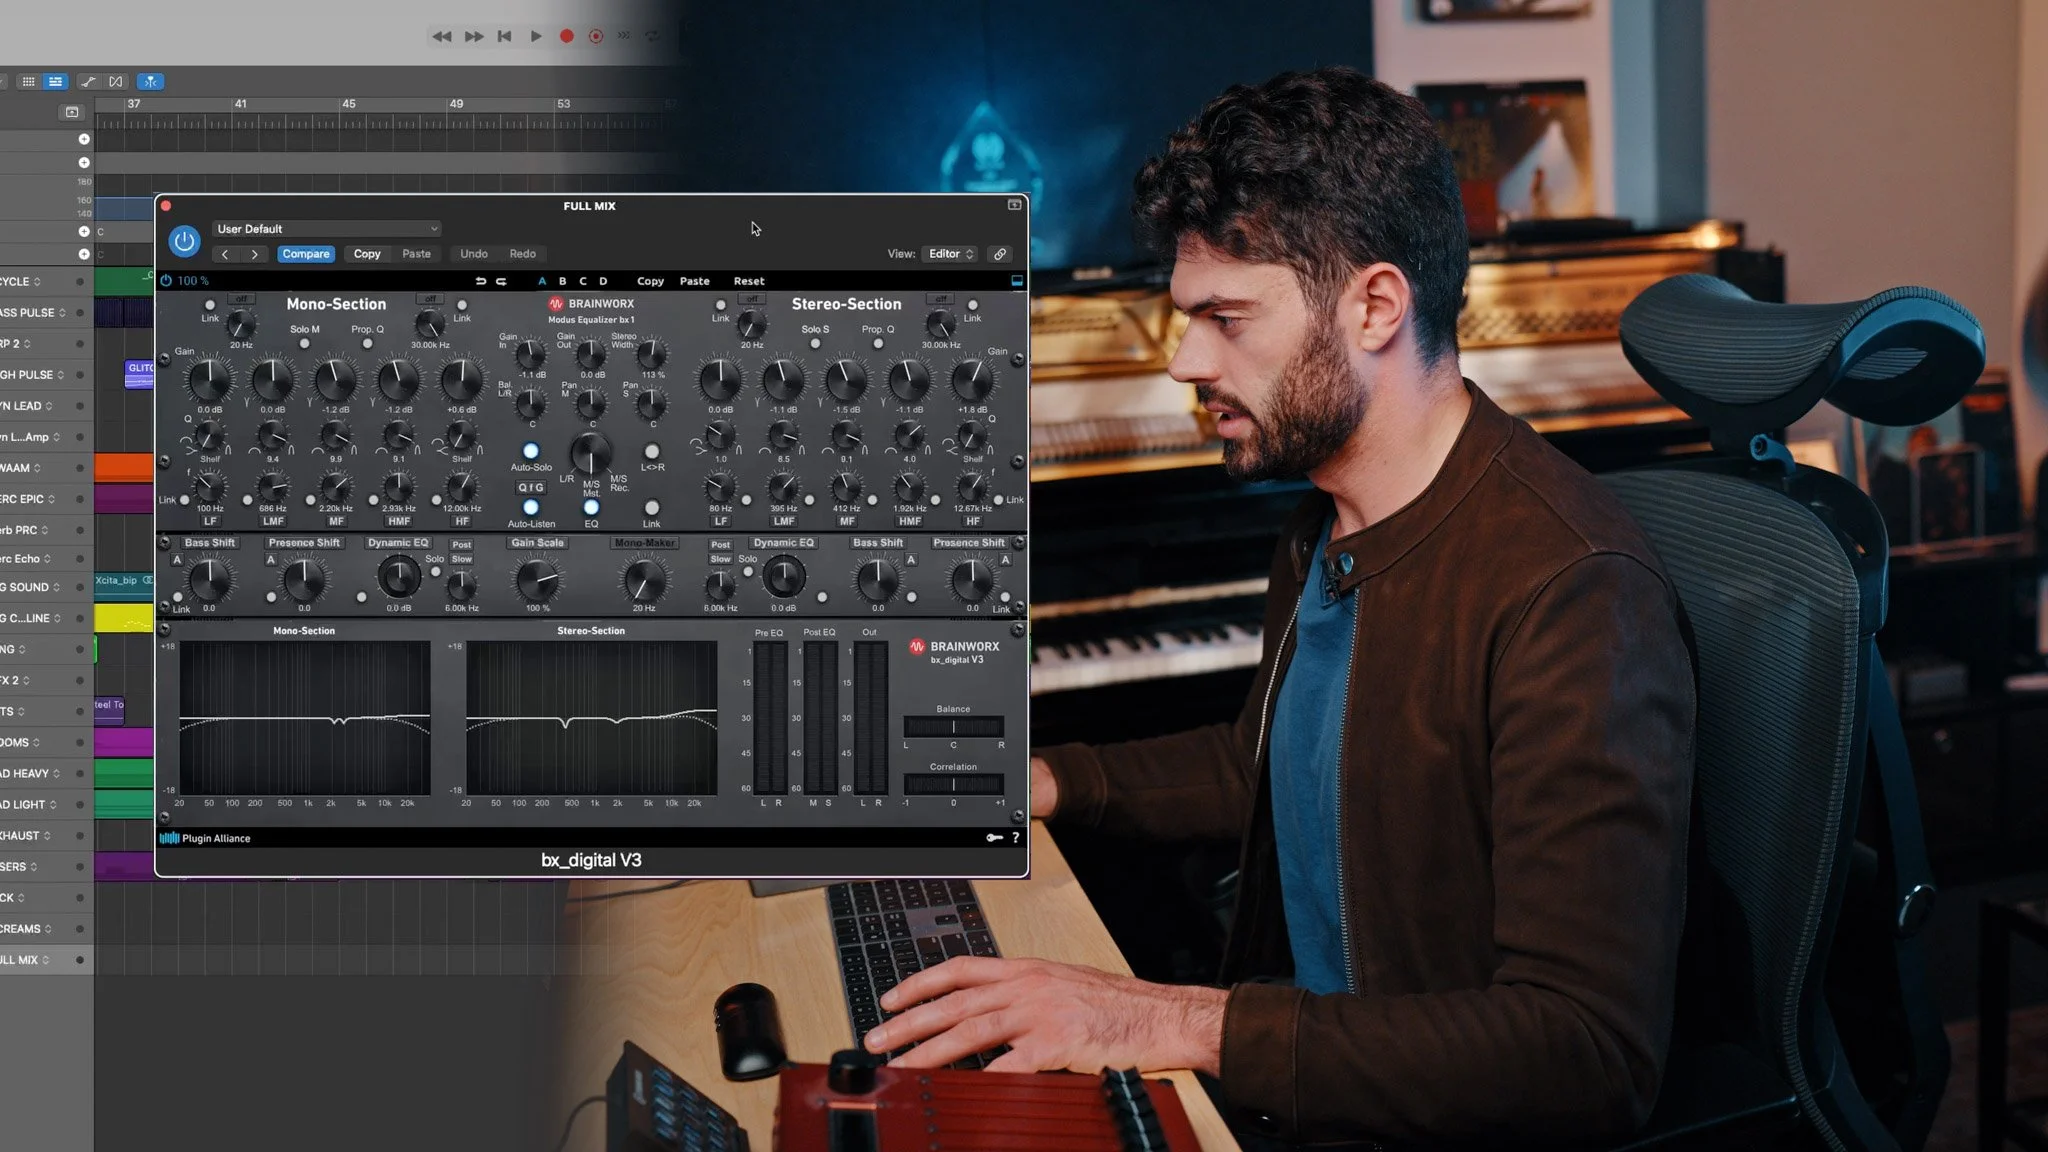Select settings slot C
Image resolution: width=2048 pixels, height=1152 pixels.
coord(583,281)
